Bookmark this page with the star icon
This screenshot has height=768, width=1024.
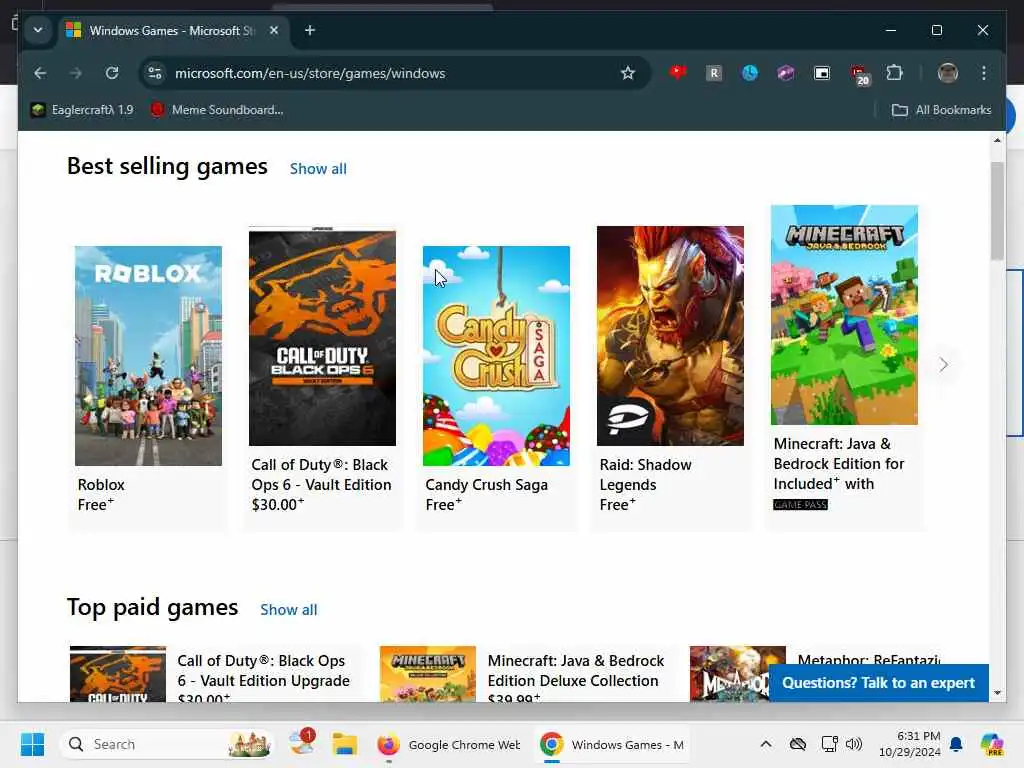pos(628,73)
